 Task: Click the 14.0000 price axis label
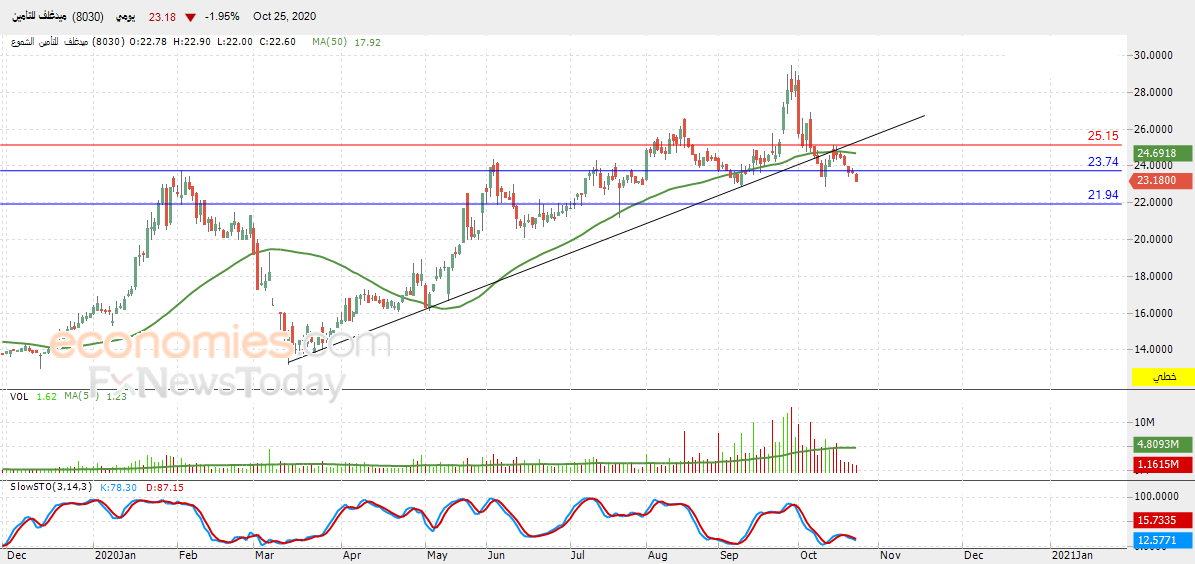tap(1152, 350)
